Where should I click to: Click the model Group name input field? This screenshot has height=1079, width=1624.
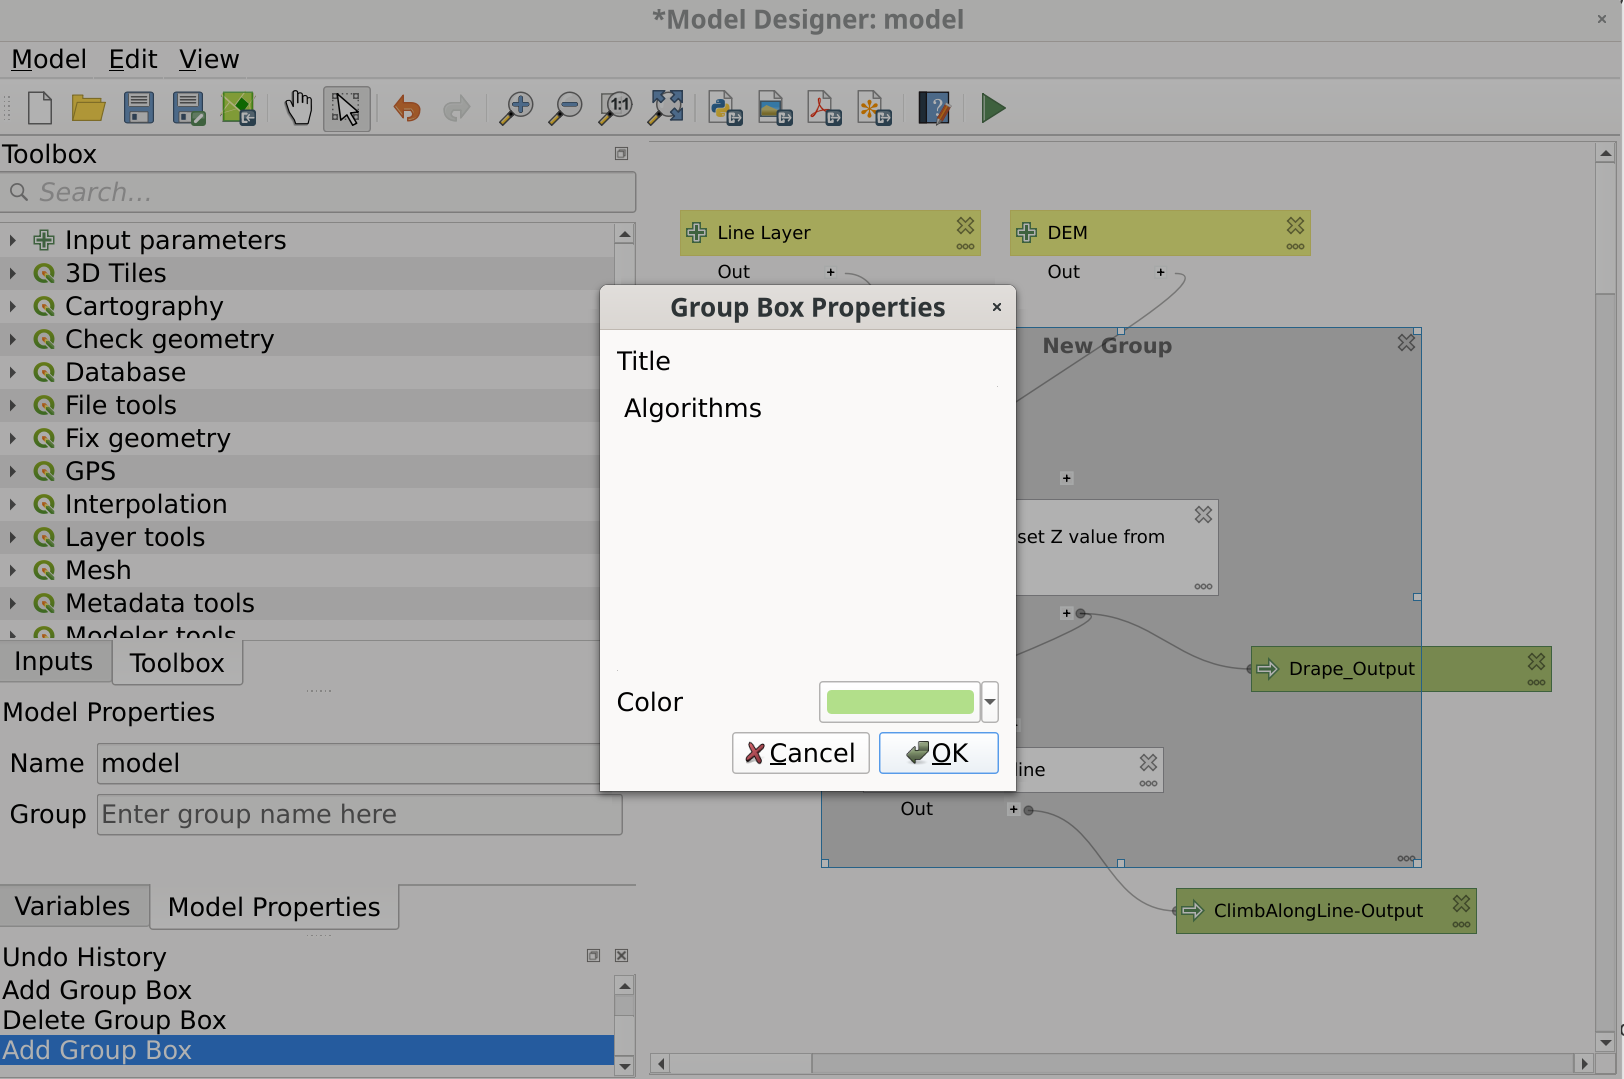[x=359, y=815]
